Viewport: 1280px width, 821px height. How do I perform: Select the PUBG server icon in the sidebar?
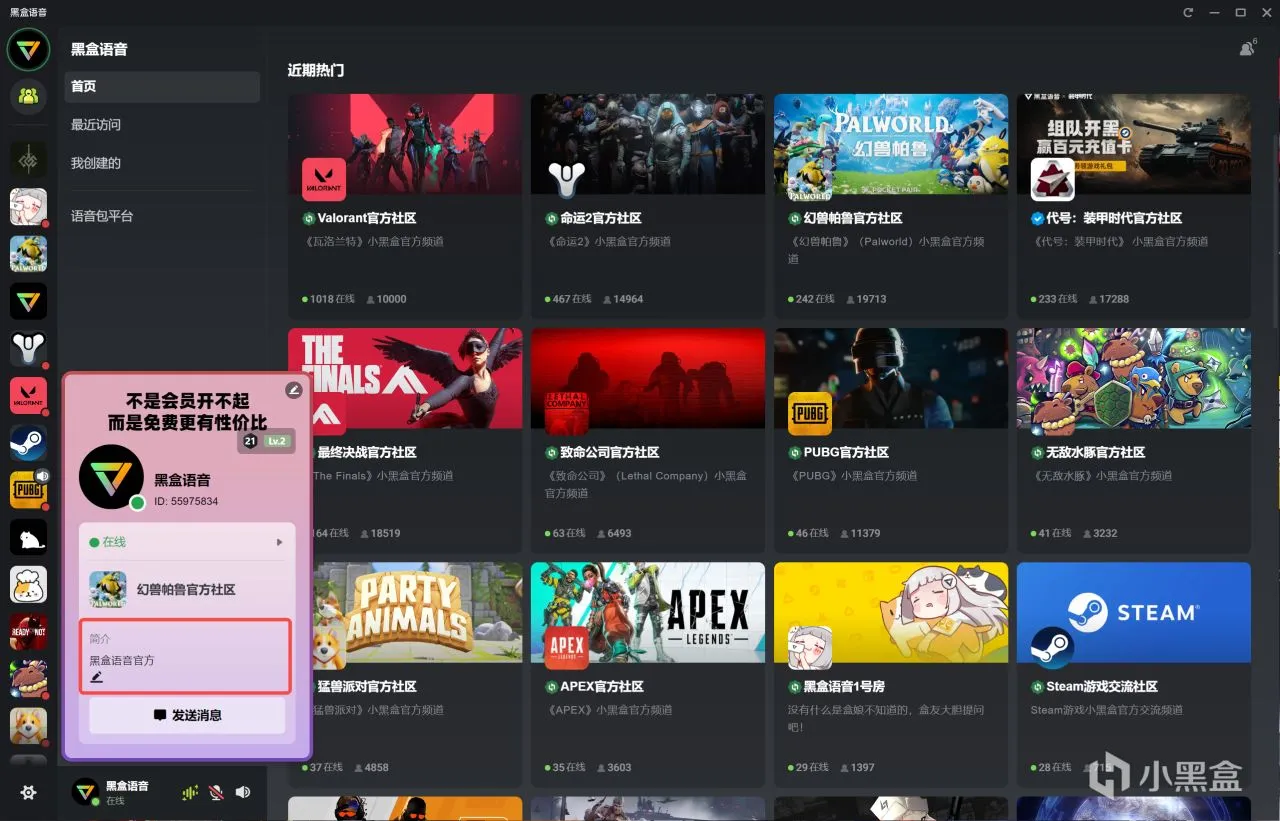click(x=28, y=490)
